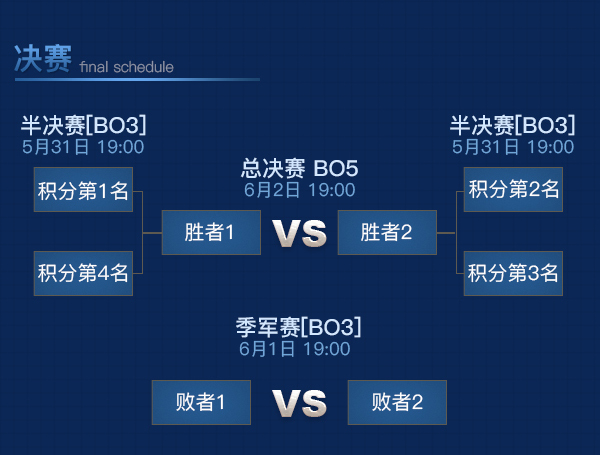This screenshot has width=600, height=455.
Task: Click the 积分第1名 bracket box
Action: (83, 189)
